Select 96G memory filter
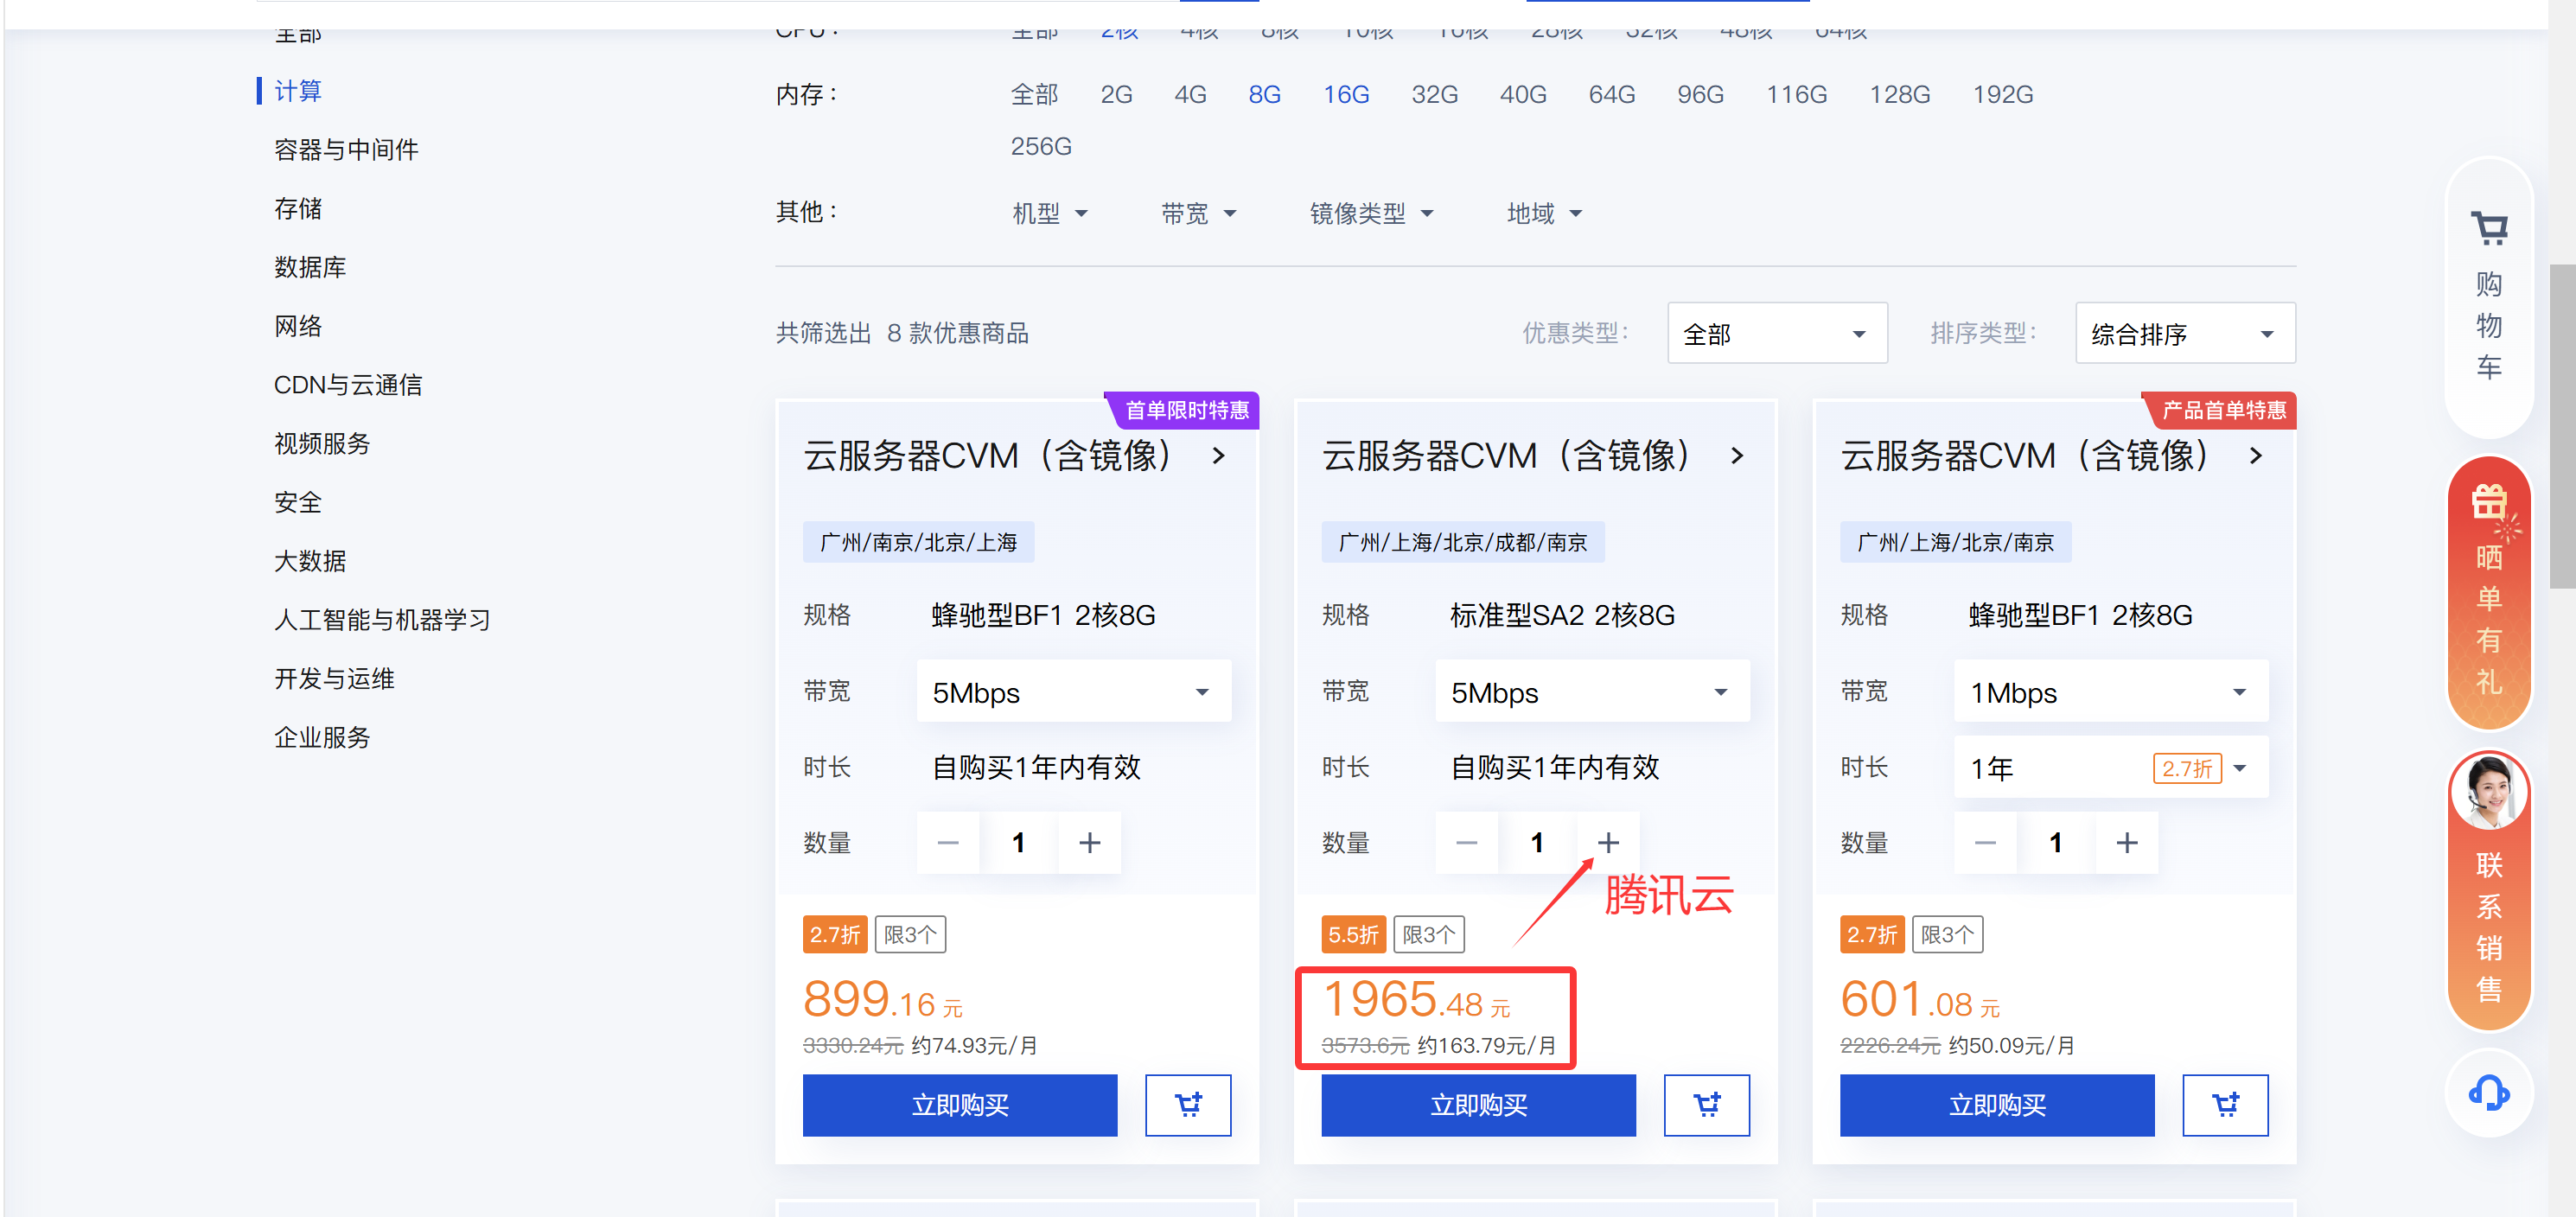Image resolution: width=2576 pixels, height=1217 pixels. coord(1701,95)
